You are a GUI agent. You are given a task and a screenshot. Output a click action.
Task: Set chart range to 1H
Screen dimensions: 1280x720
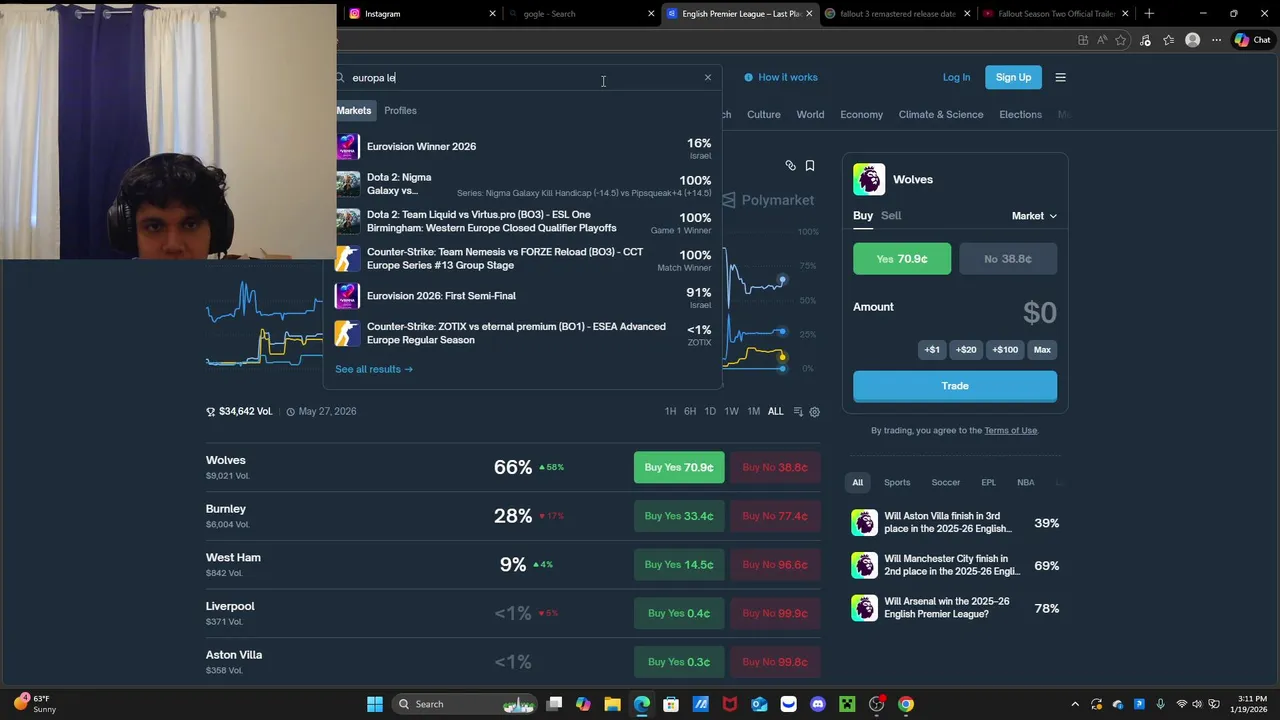pos(670,412)
